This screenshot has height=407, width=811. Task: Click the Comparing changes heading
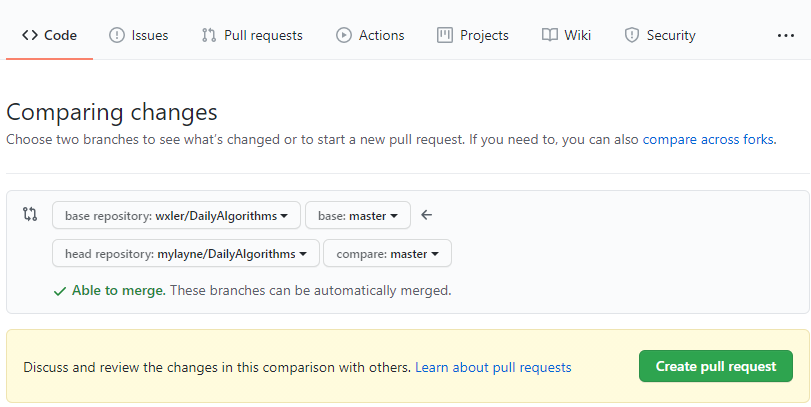point(112,112)
